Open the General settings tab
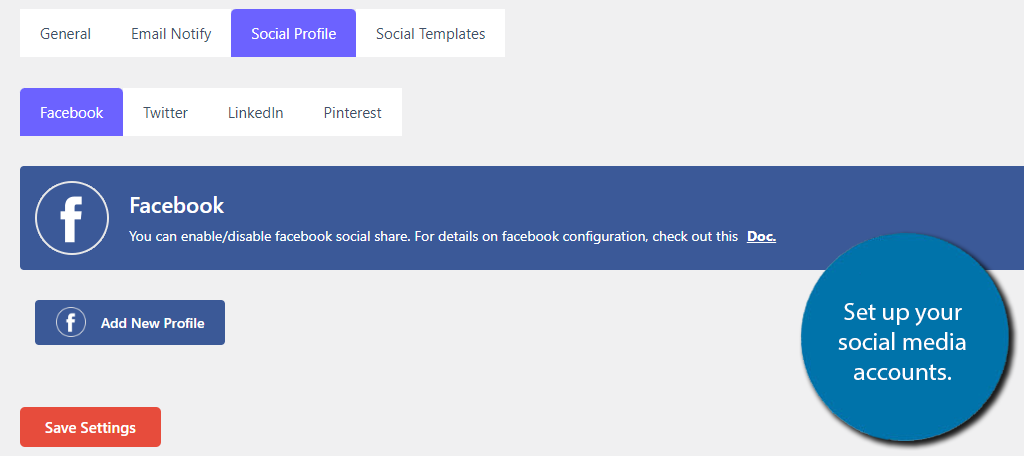The width and height of the screenshot is (1024, 456). click(65, 33)
